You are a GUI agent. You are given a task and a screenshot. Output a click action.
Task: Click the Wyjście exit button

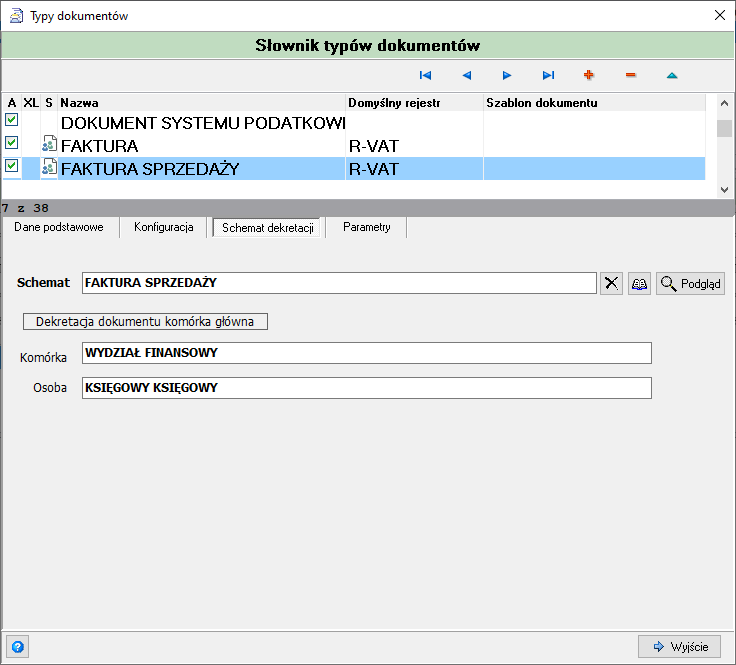[680, 647]
